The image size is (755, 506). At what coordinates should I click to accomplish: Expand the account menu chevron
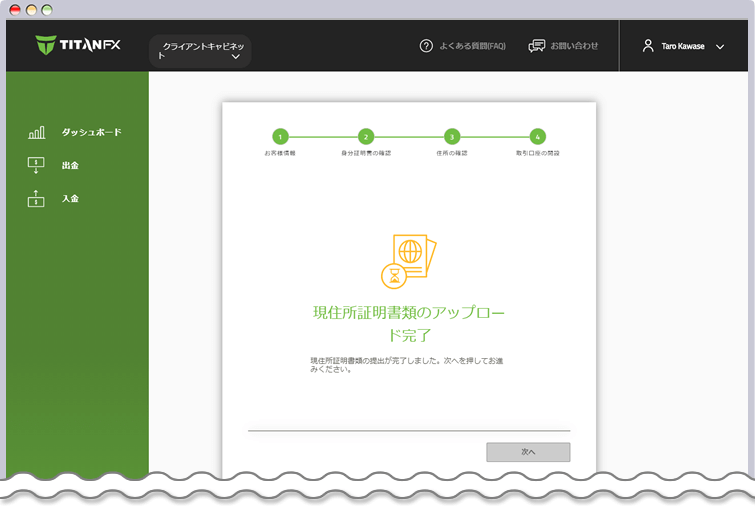tap(720, 47)
